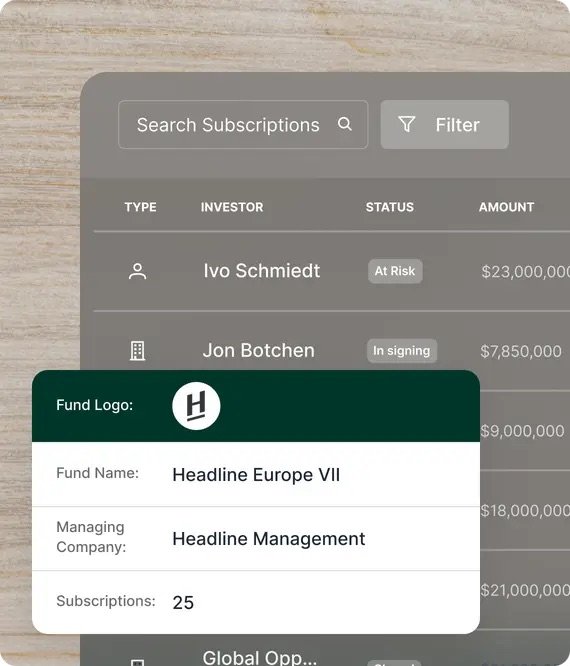Click the magnifying glass search icon
This screenshot has width=570, height=666.
(x=344, y=124)
